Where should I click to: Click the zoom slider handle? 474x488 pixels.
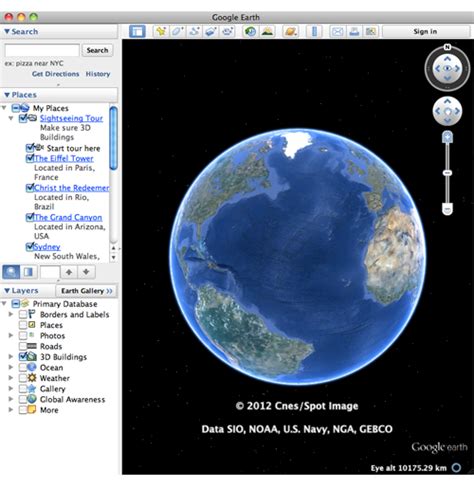point(447,173)
